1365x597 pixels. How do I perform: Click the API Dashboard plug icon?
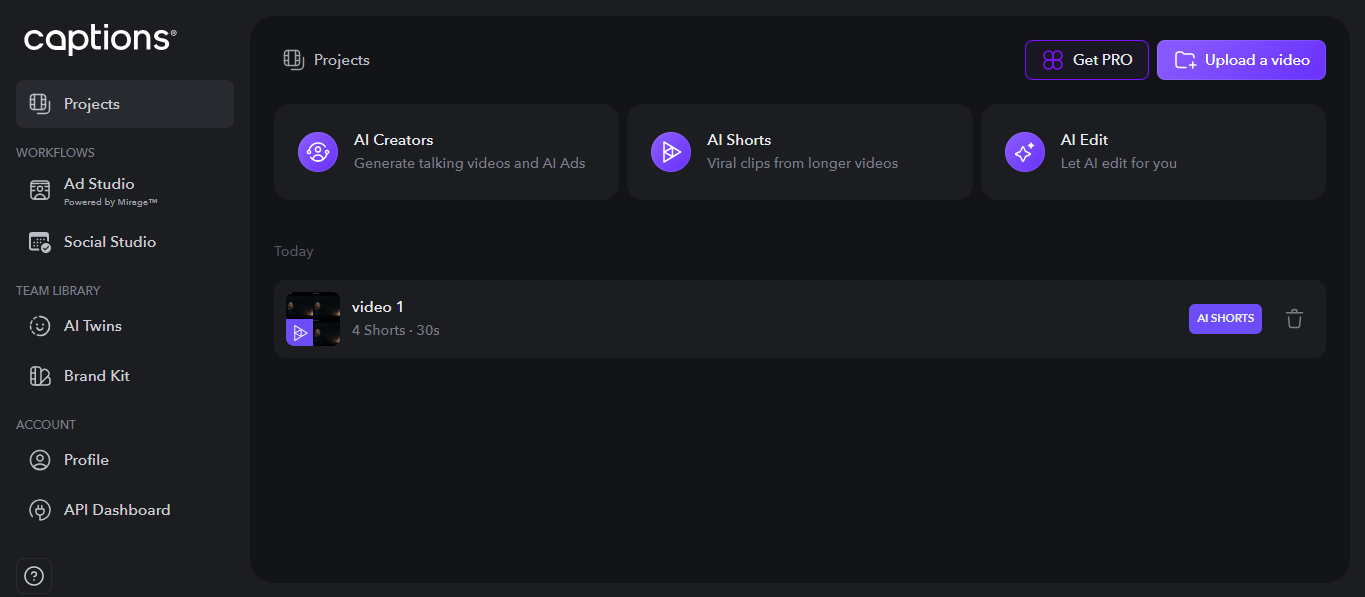point(40,510)
